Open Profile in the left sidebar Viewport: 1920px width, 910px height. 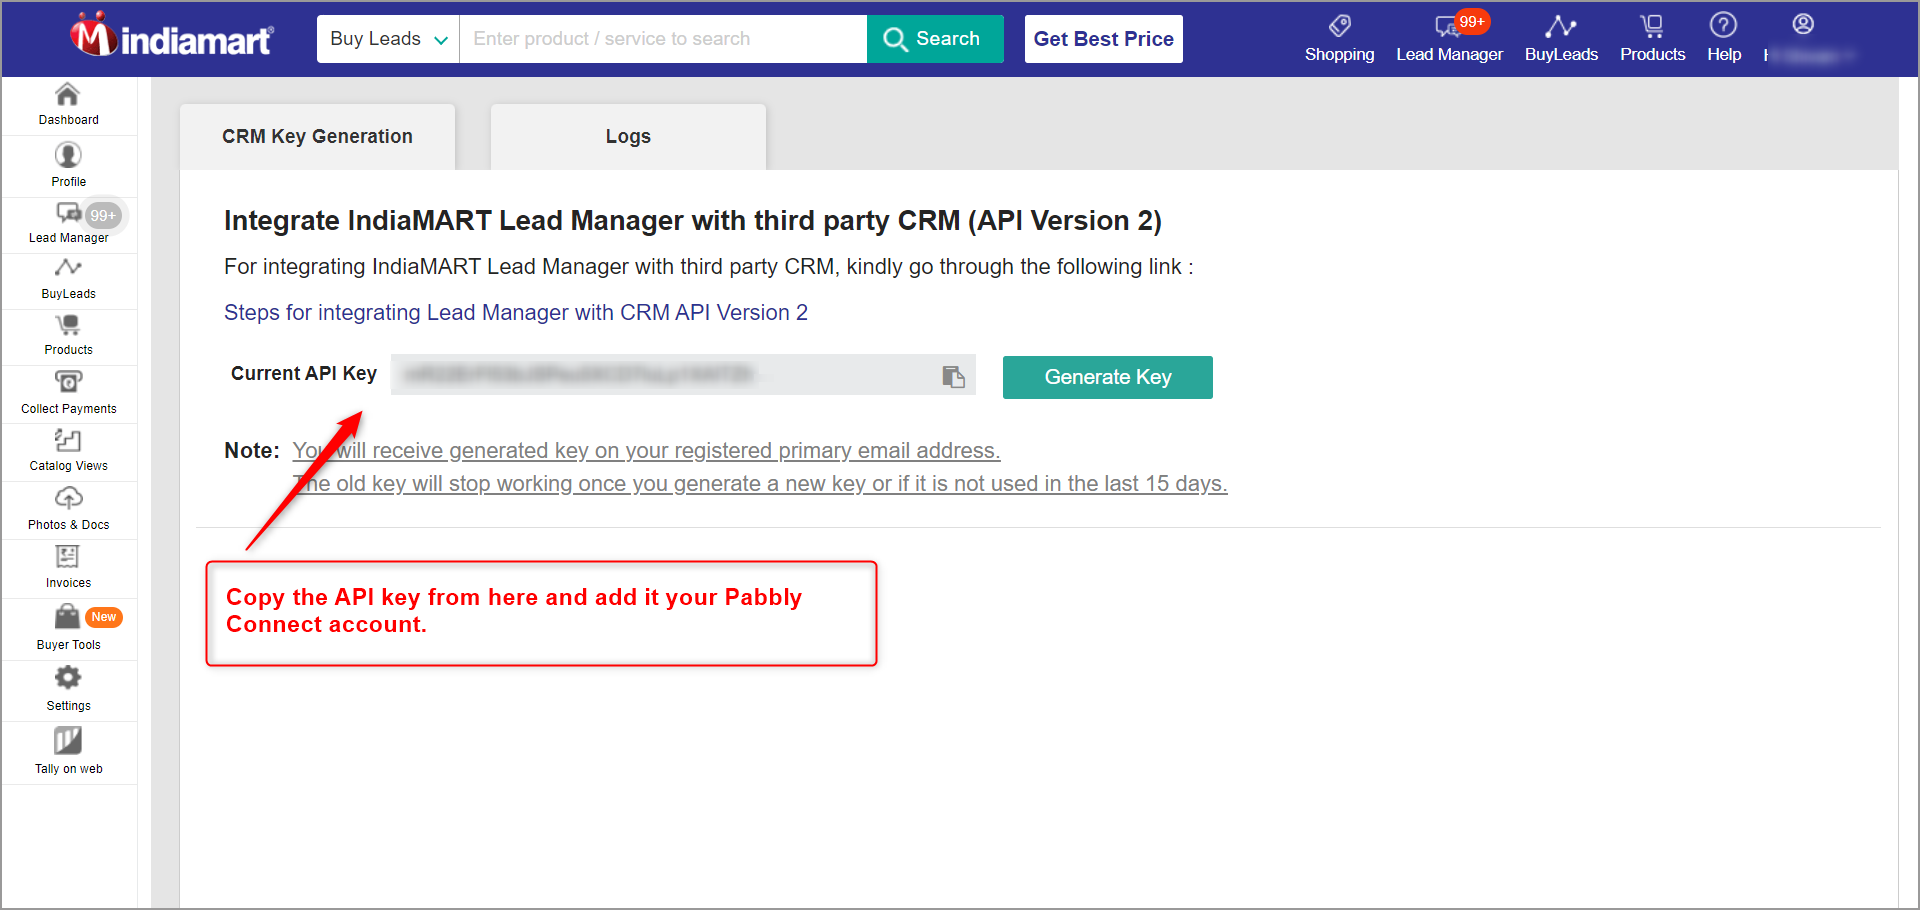point(68,166)
